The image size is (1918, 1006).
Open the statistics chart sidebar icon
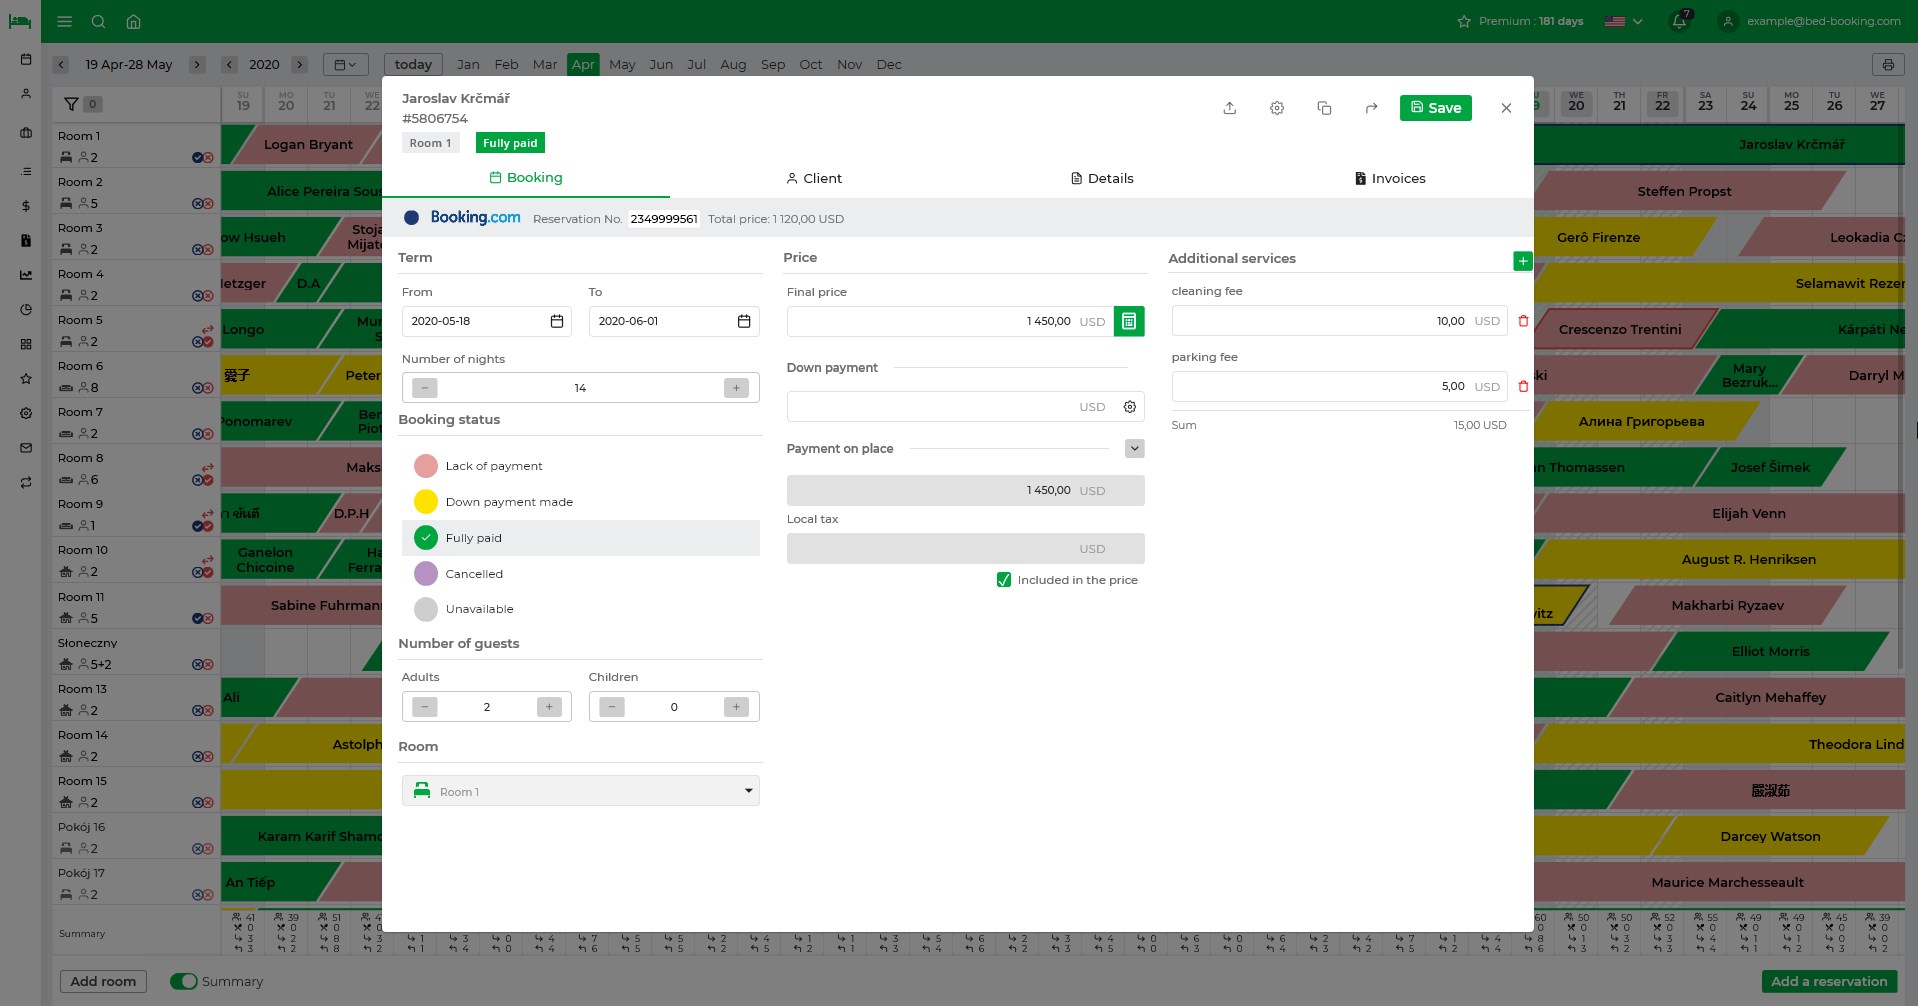[x=26, y=275]
